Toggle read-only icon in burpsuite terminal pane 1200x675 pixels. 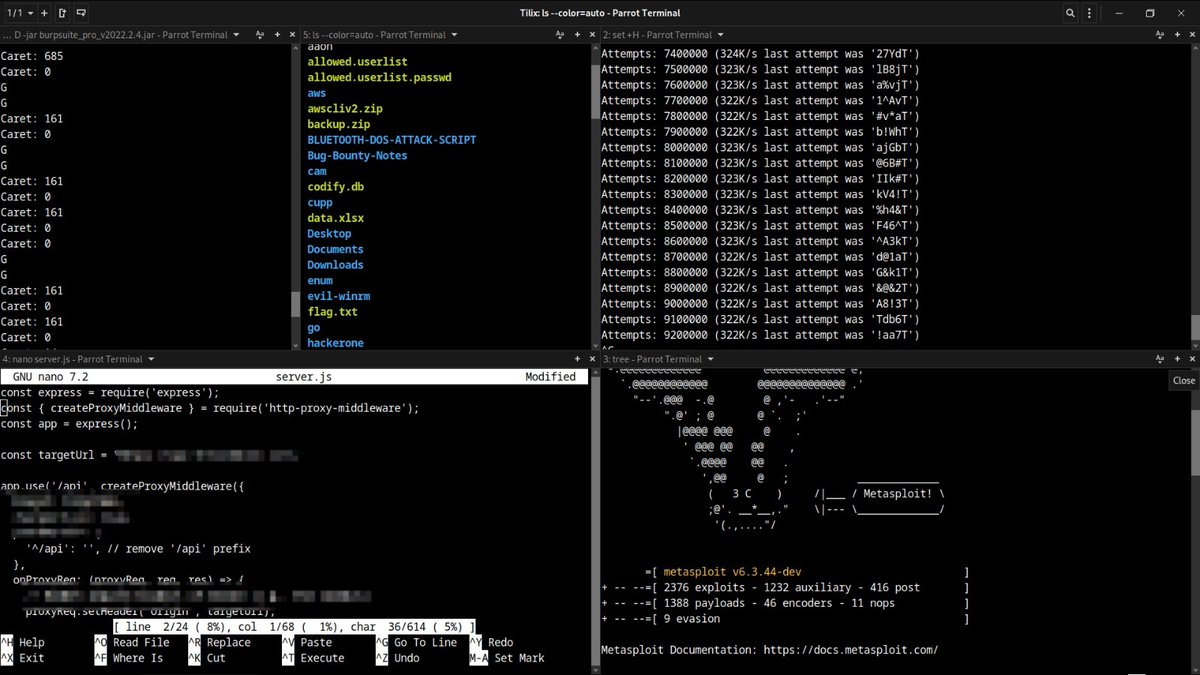click(259, 35)
